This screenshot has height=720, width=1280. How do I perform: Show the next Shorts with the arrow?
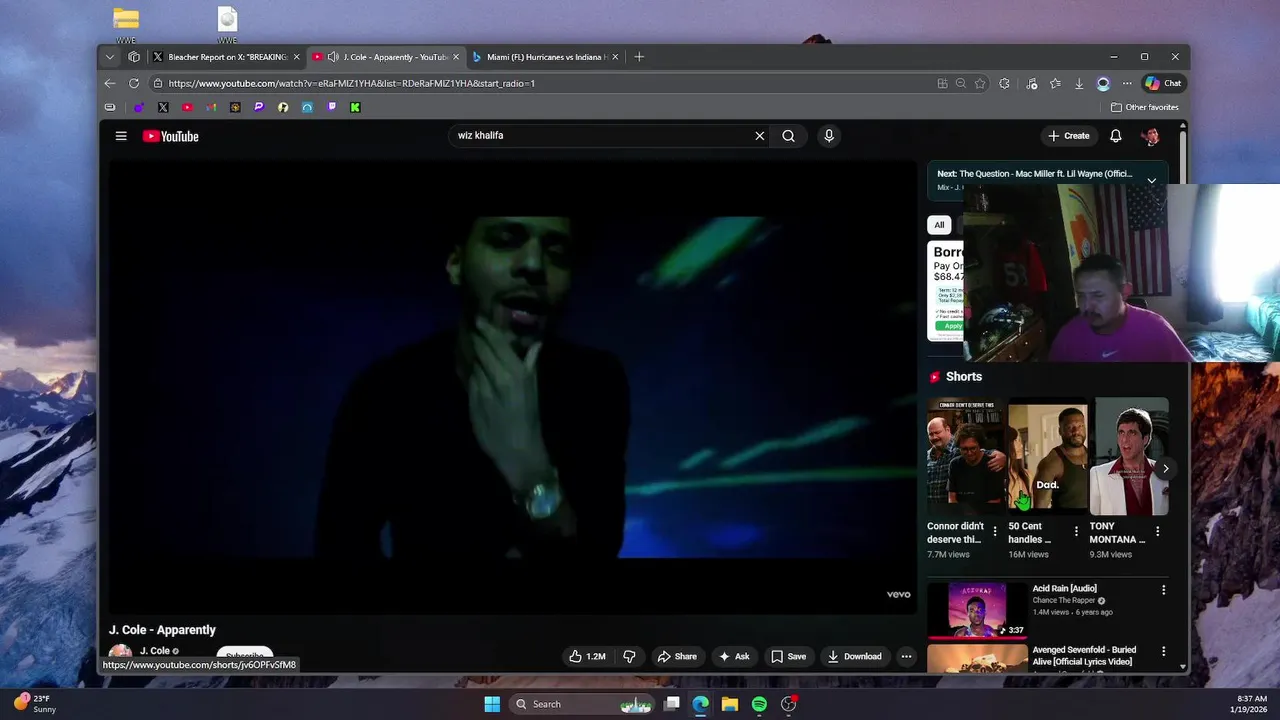tap(1165, 468)
